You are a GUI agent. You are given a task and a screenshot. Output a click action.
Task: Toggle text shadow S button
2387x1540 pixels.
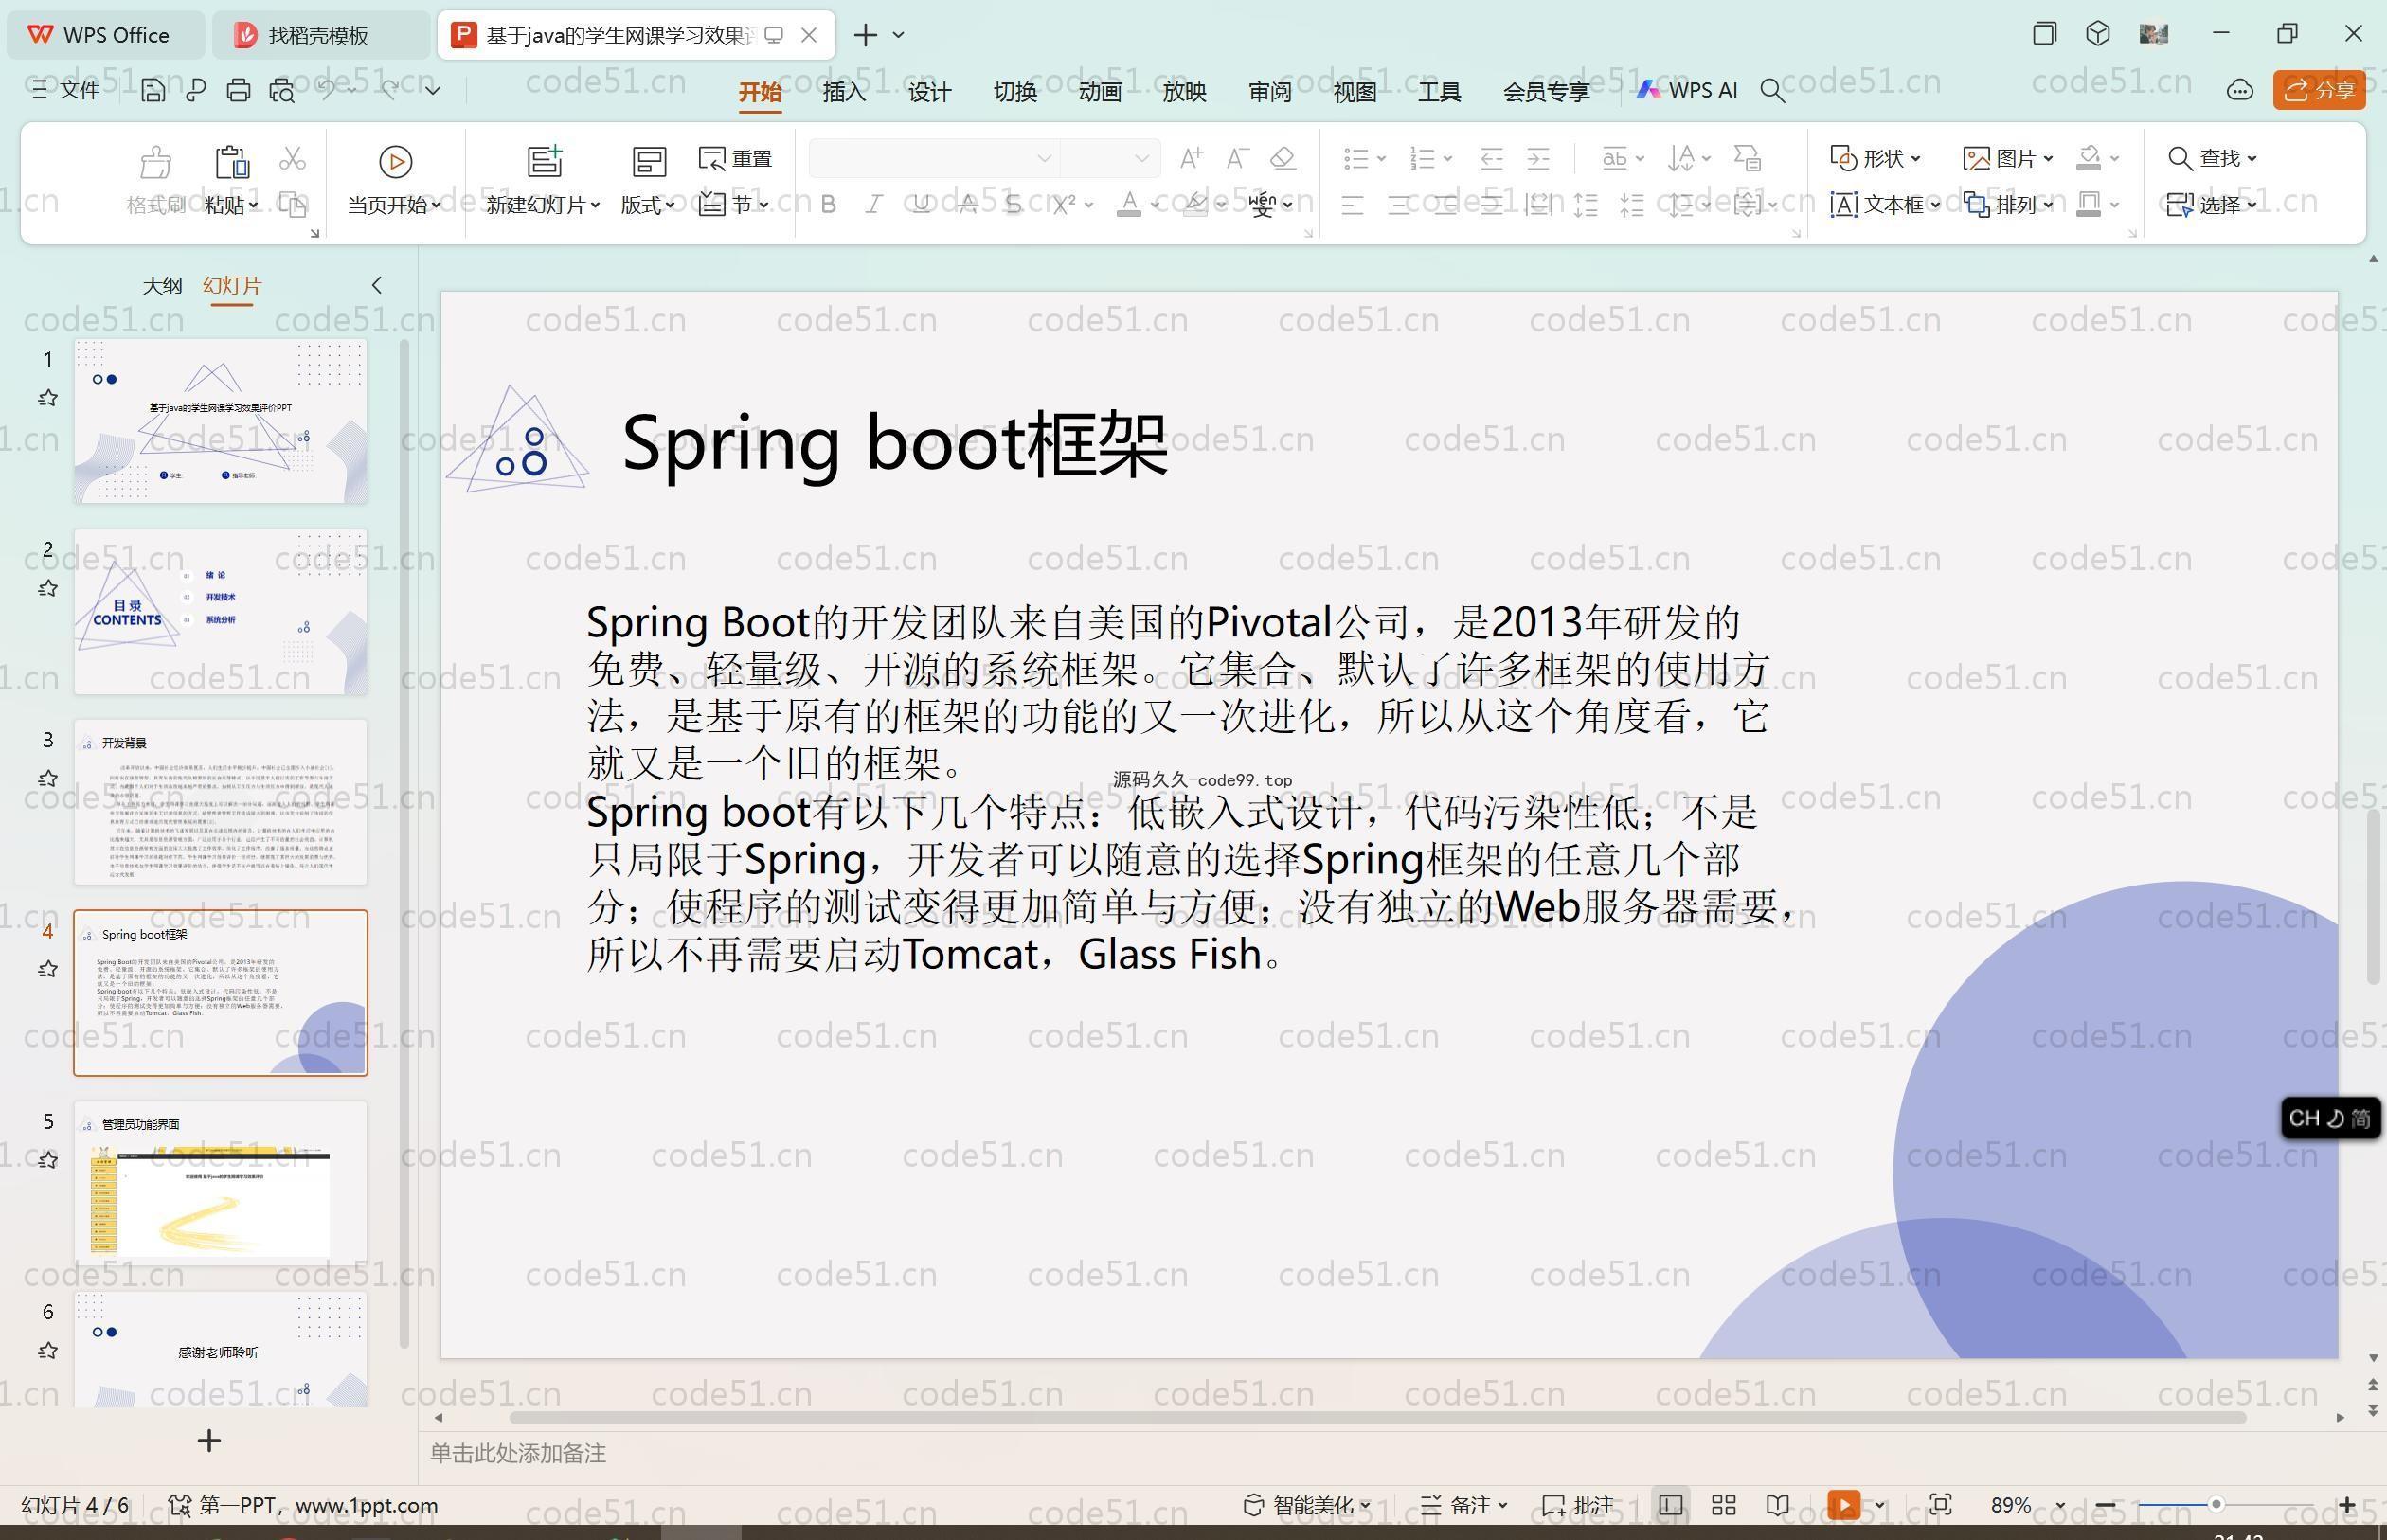(1013, 204)
